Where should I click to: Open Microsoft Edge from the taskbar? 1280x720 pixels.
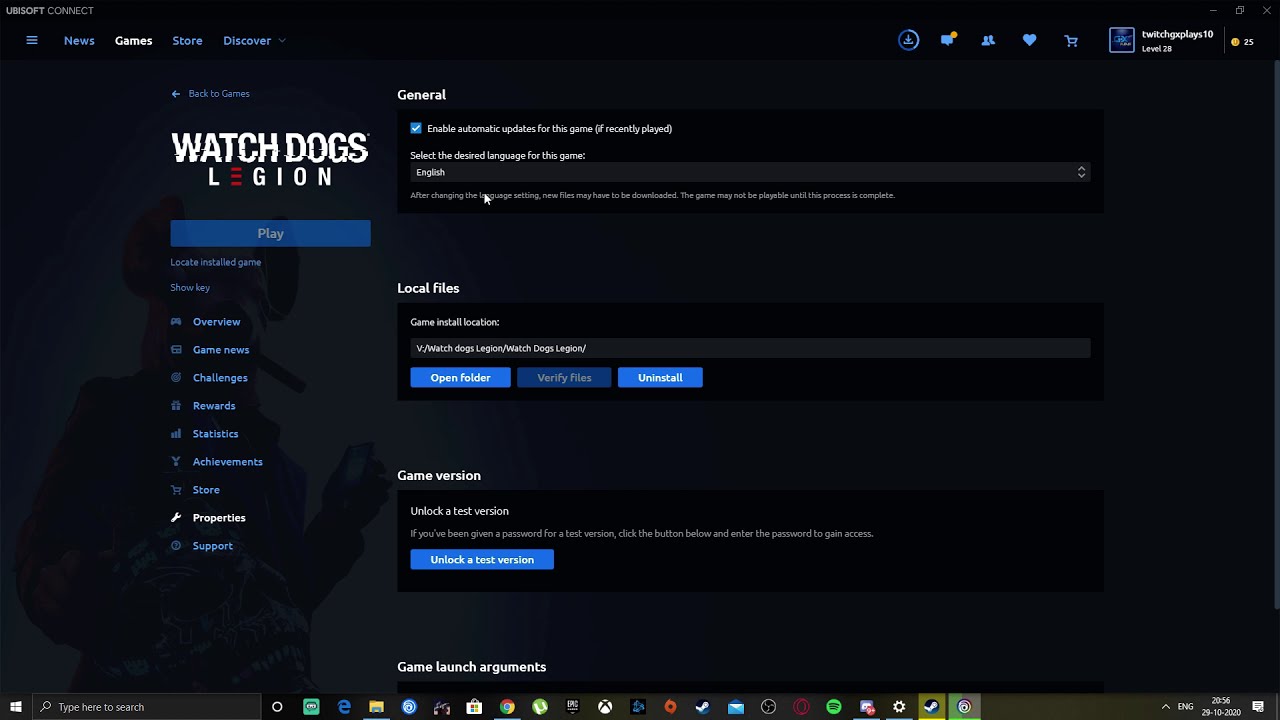(344, 707)
